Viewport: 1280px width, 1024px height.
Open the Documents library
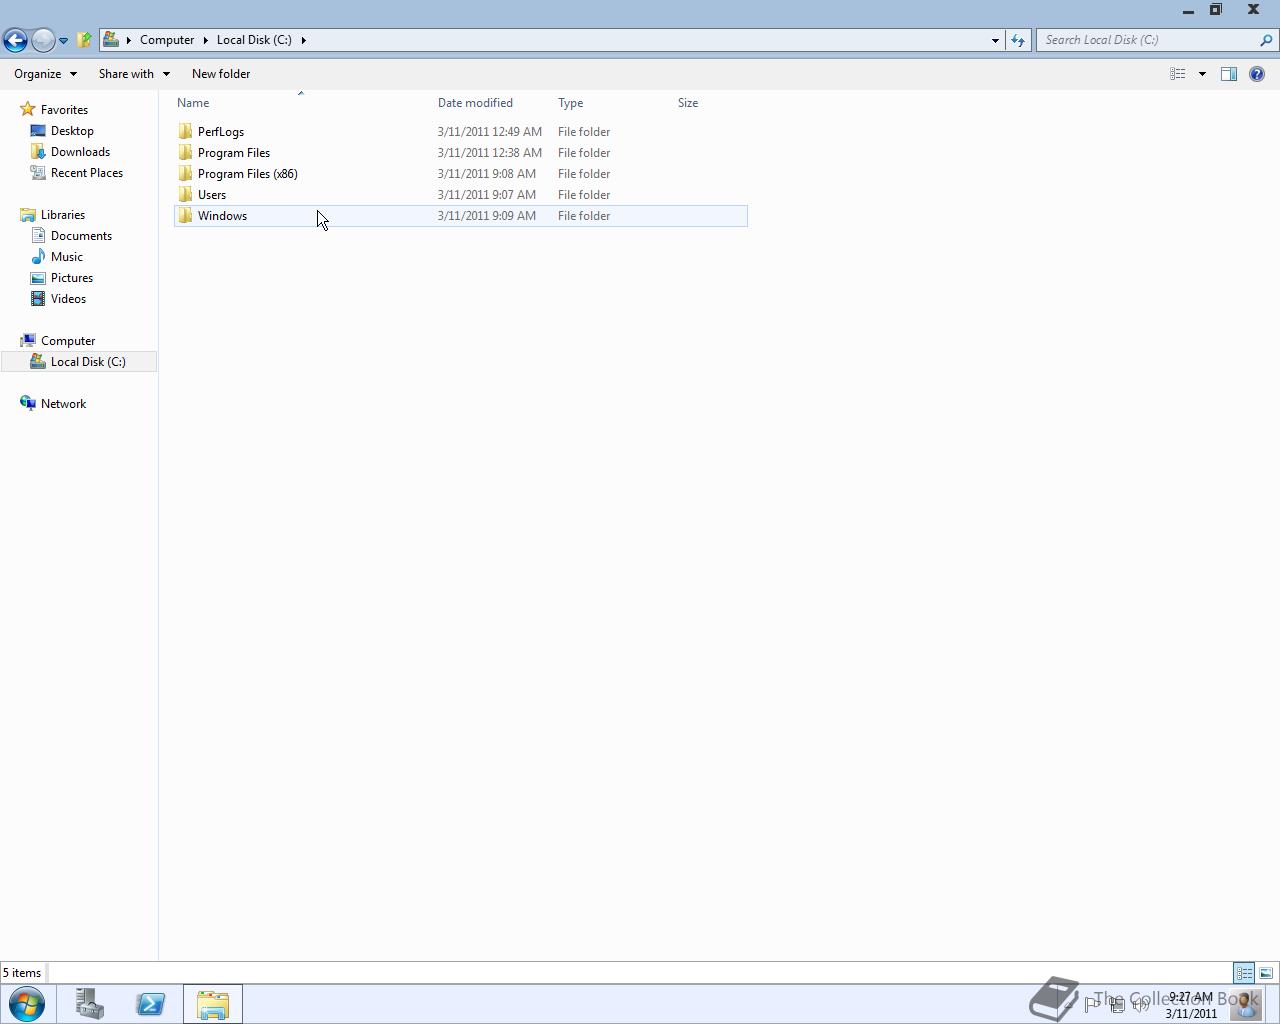pyautogui.click(x=81, y=236)
